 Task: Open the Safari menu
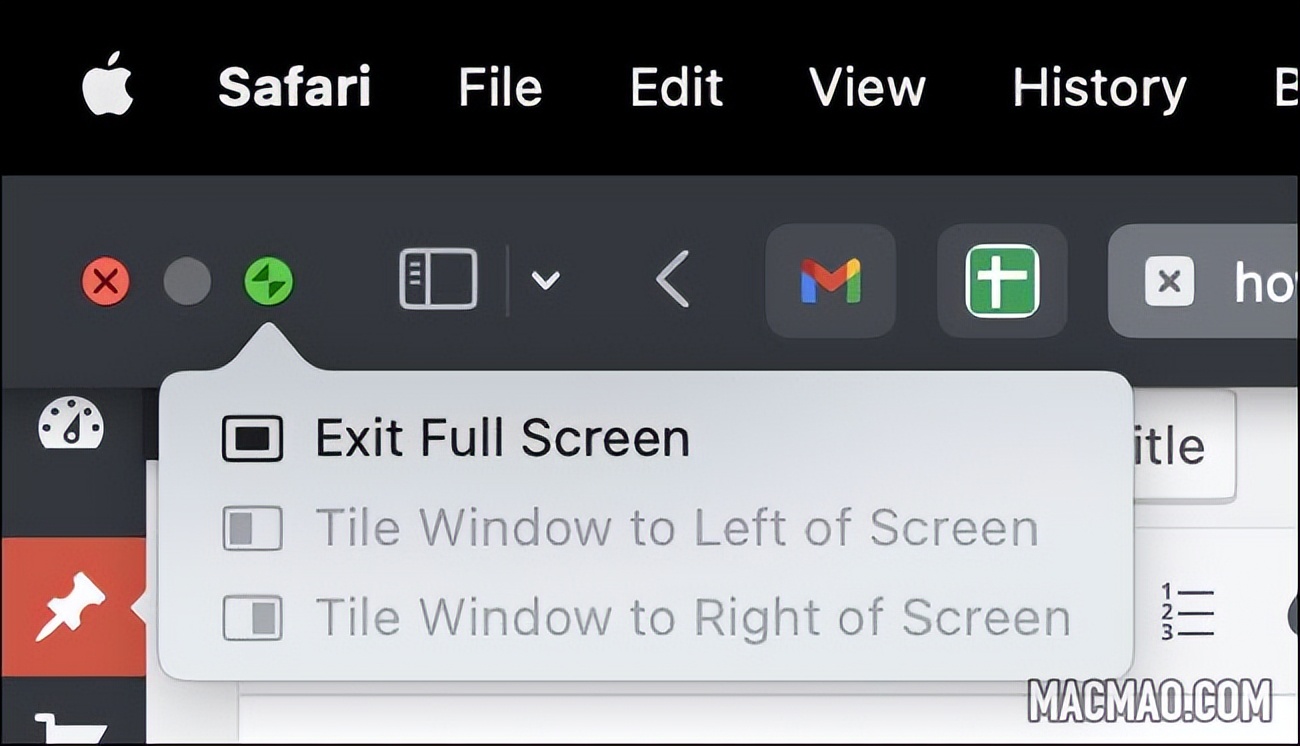[x=294, y=88]
